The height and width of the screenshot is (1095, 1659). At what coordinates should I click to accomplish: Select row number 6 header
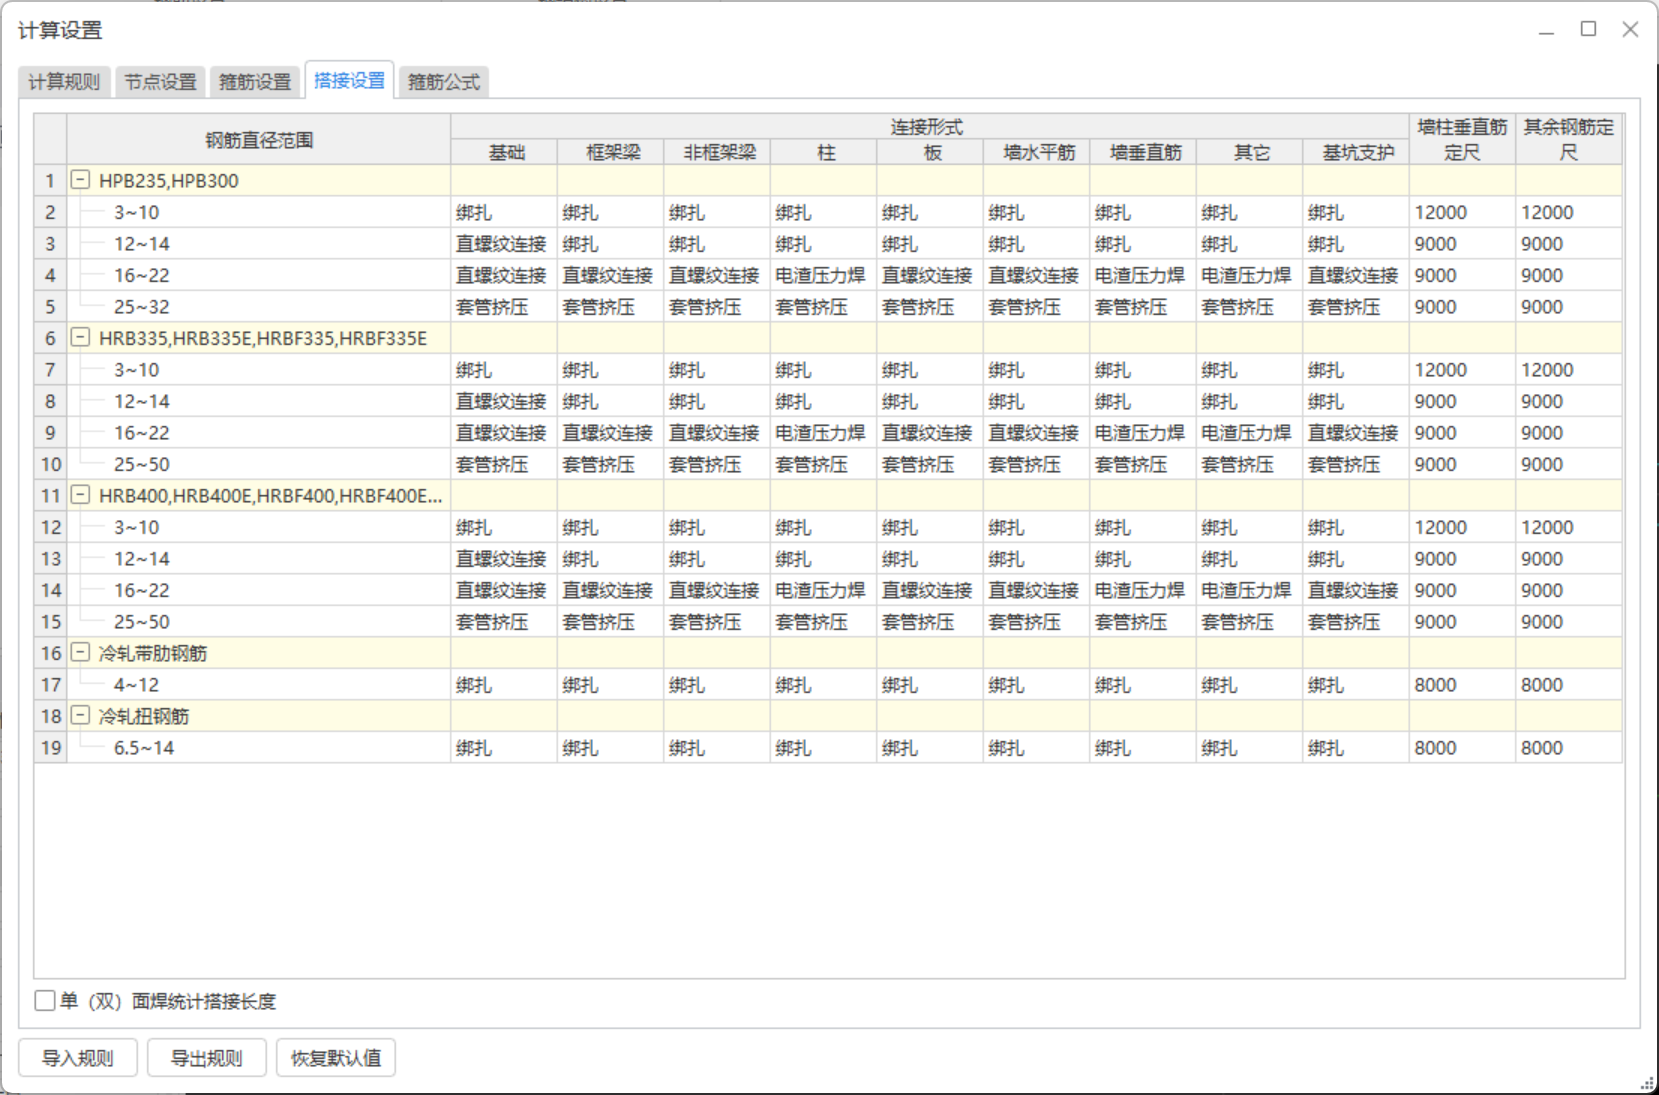click(x=51, y=338)
